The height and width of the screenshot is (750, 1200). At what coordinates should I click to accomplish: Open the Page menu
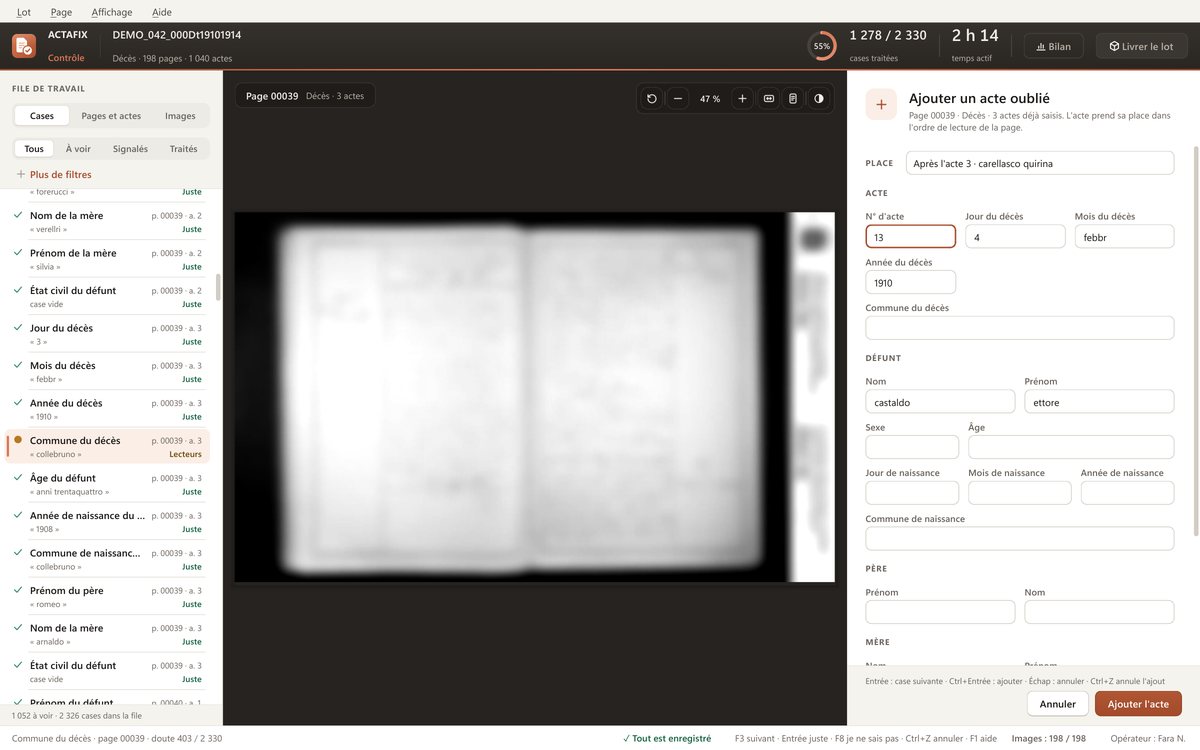click(x=61, y=12)
